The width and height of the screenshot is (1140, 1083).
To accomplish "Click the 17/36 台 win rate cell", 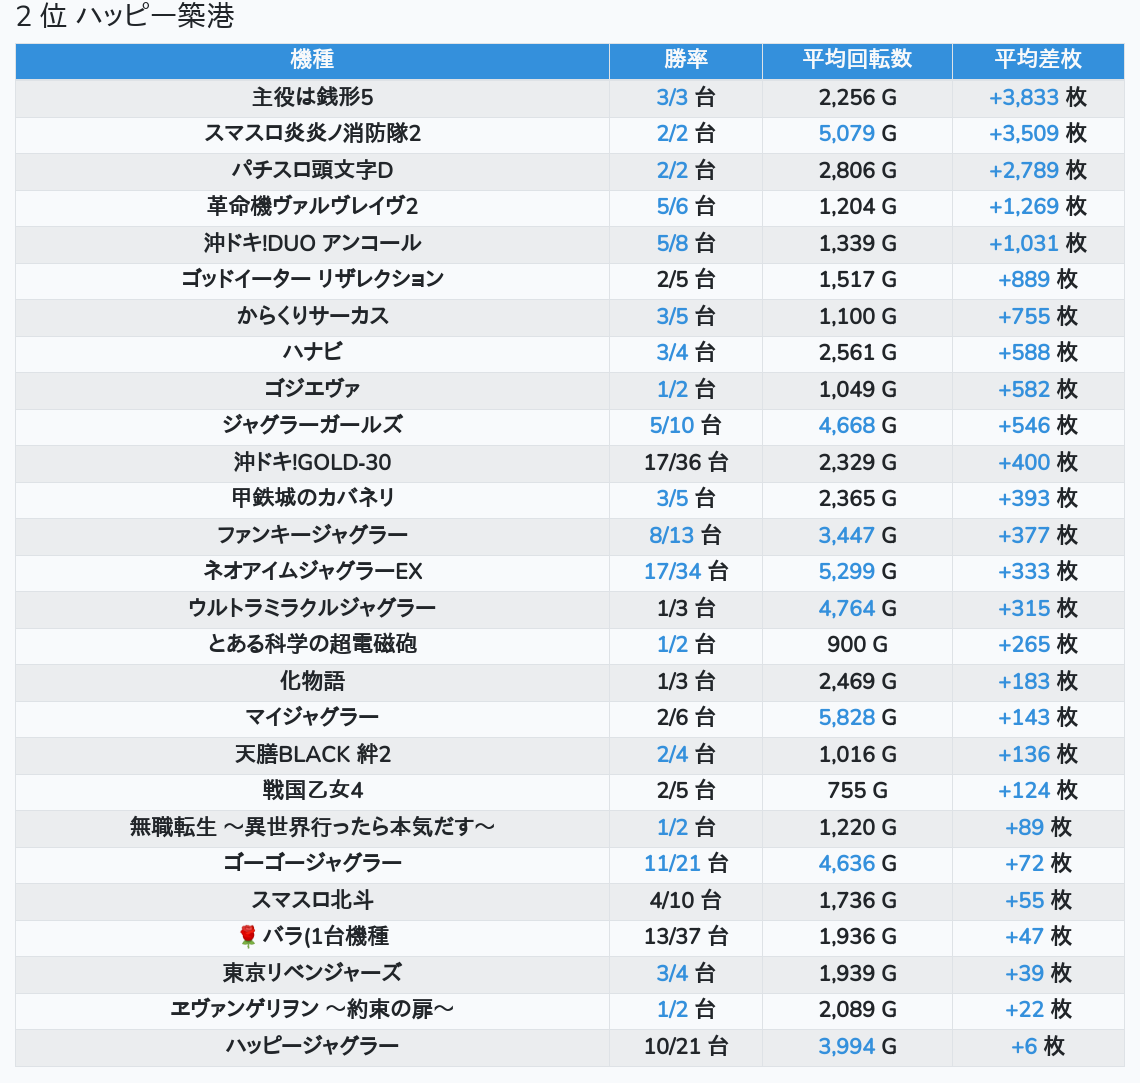I will [685, 463].
